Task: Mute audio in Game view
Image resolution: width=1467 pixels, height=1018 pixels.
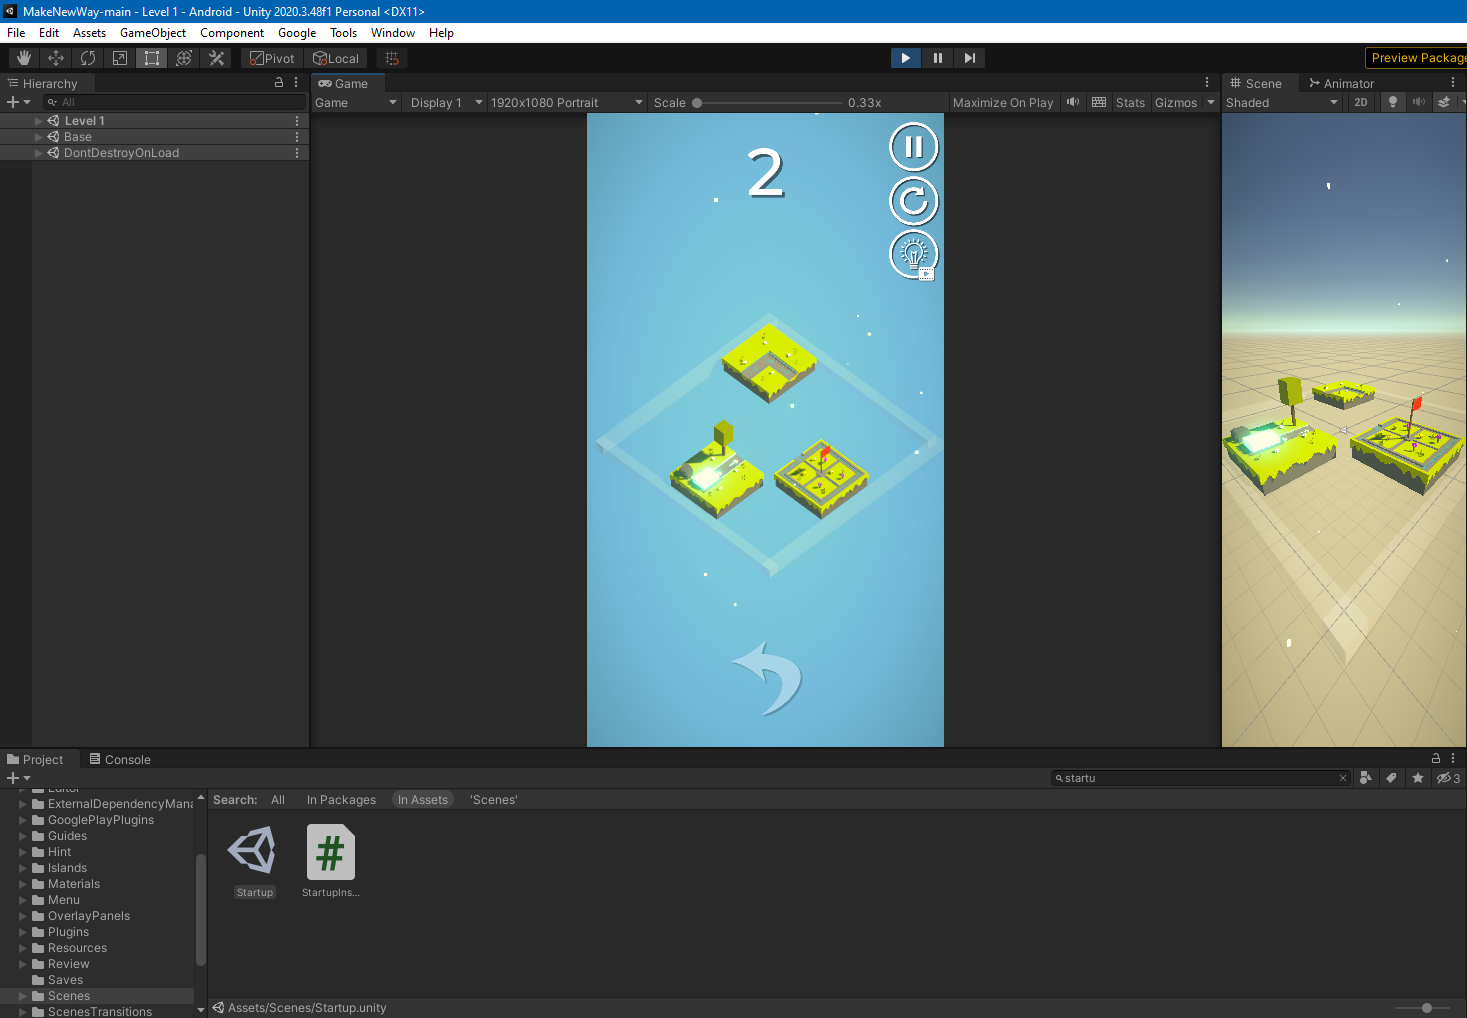Action: (x=1073, y=102)
